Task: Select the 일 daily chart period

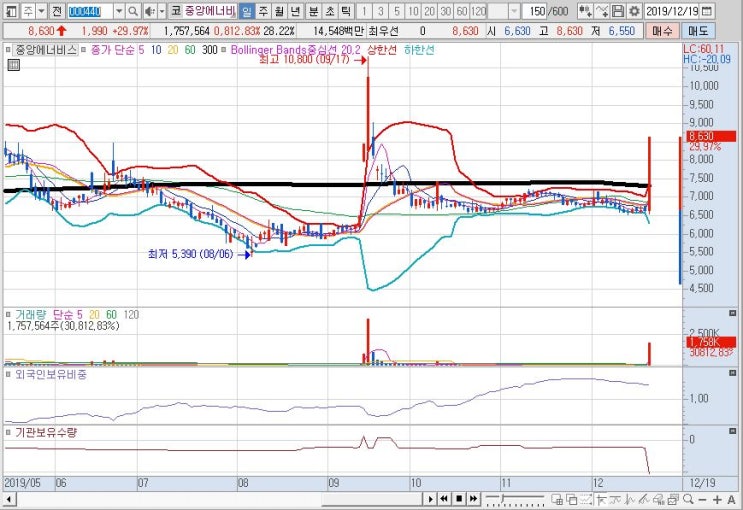Action: (246, 10)
